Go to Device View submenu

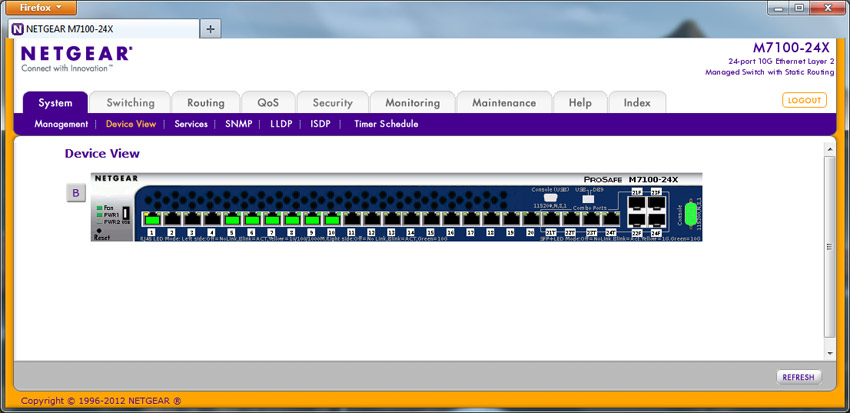tap(131, 124)
